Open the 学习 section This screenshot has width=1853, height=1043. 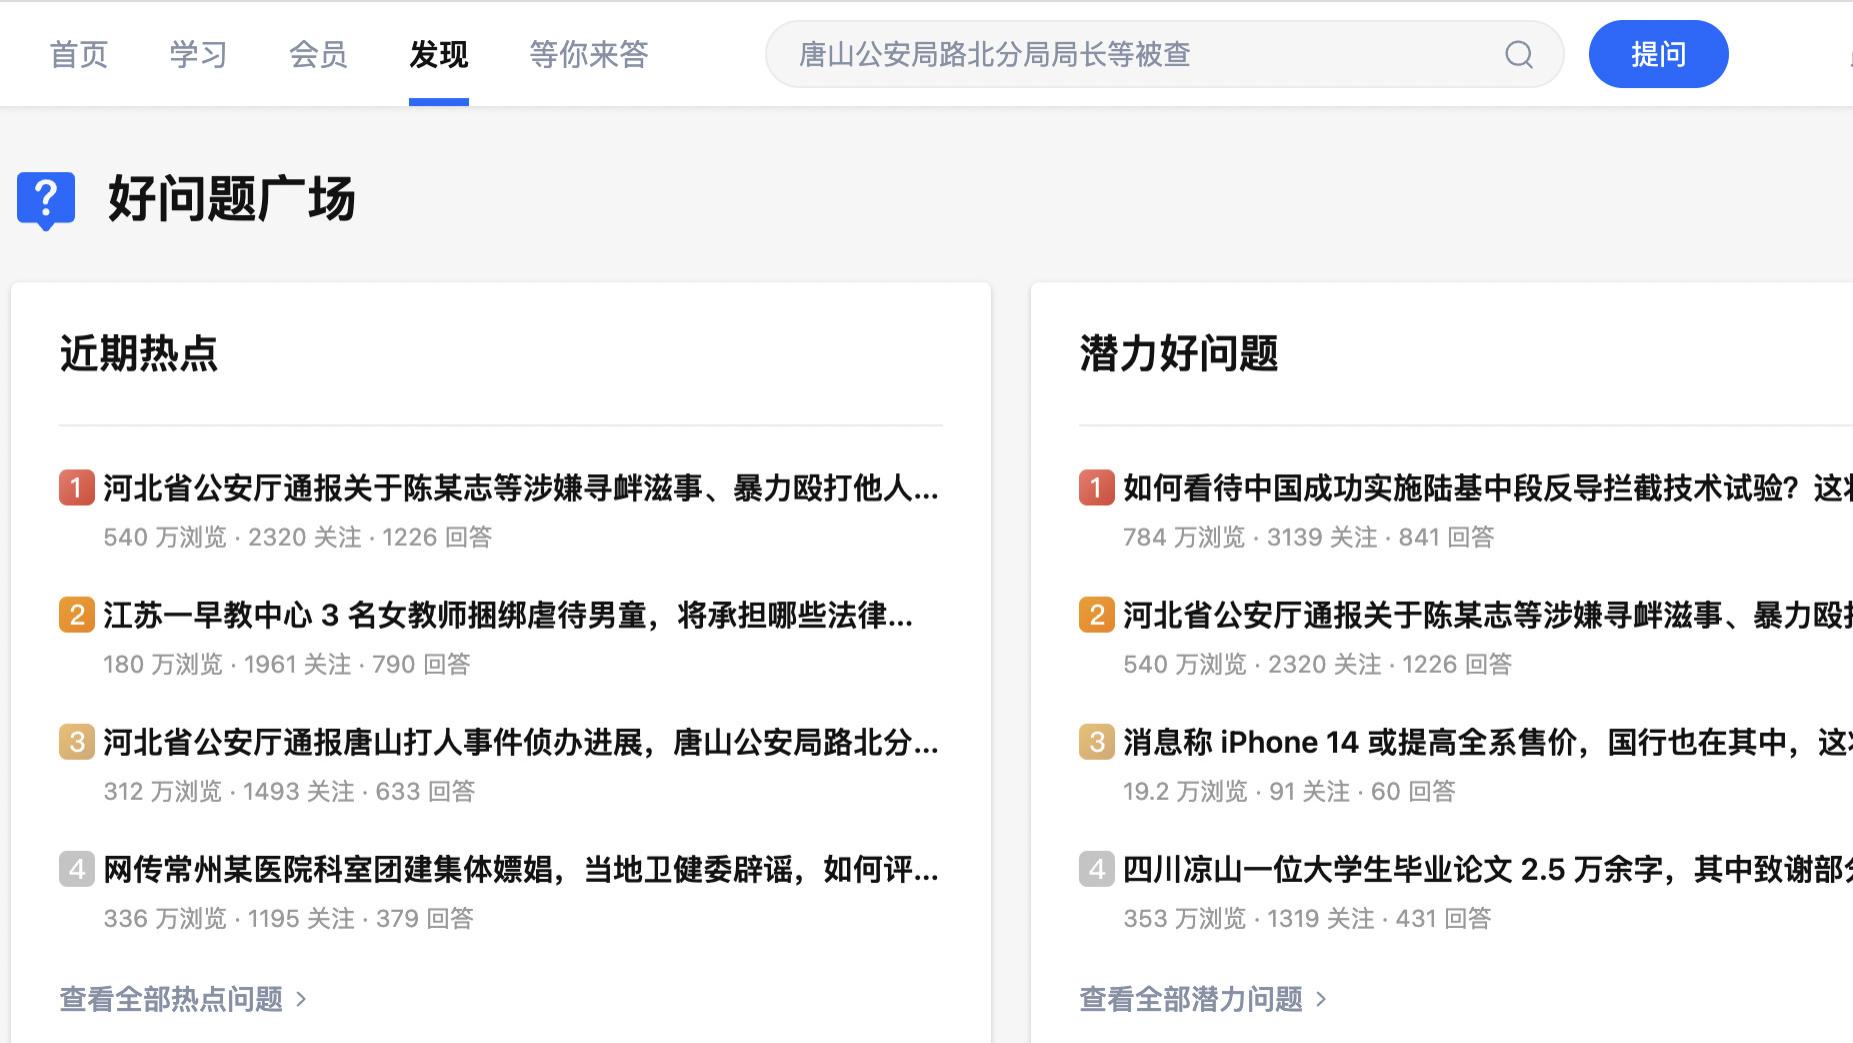point(198,55)
